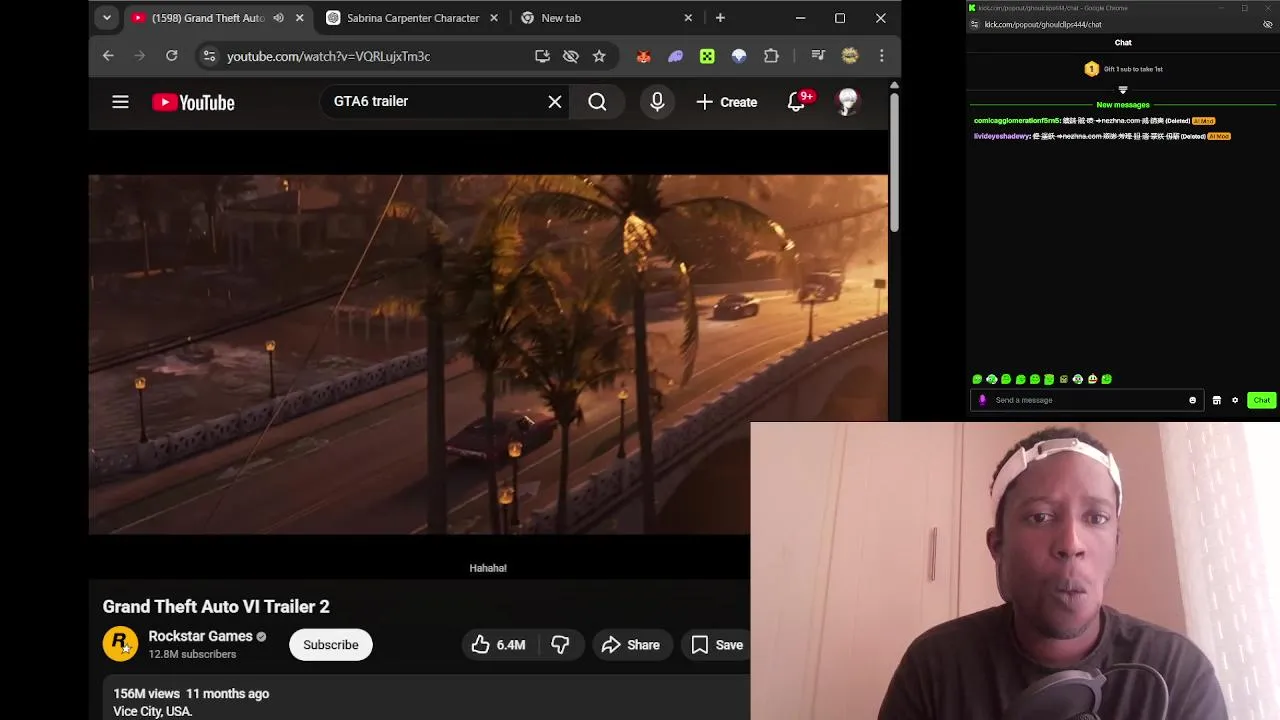
Task: Expand the tab search dropdown arrow
Action: [x=106, y=18]
